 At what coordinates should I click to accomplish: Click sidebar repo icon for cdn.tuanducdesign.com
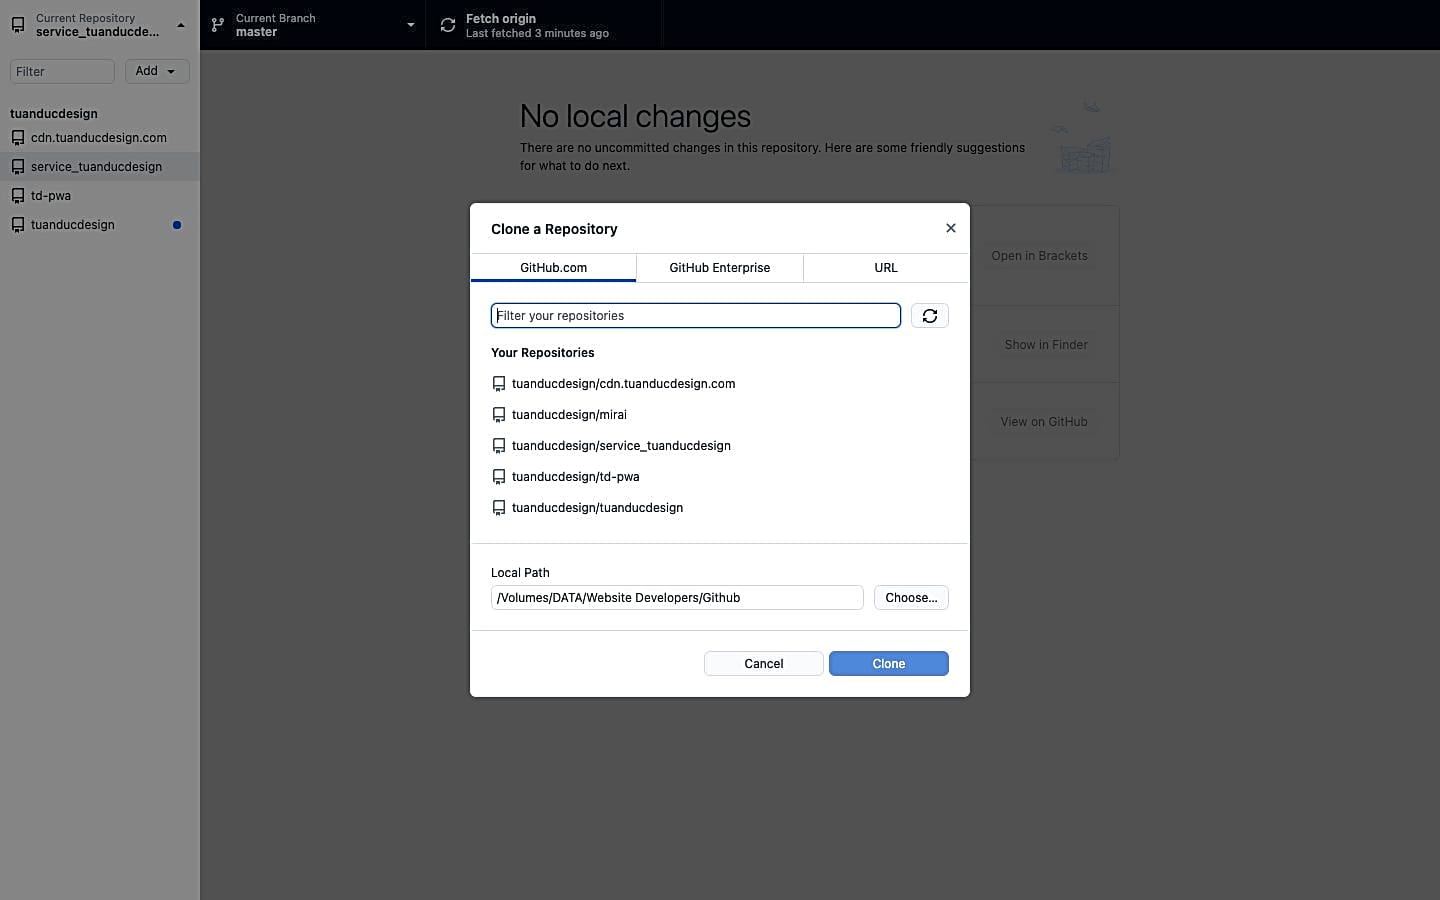[18, 138]
